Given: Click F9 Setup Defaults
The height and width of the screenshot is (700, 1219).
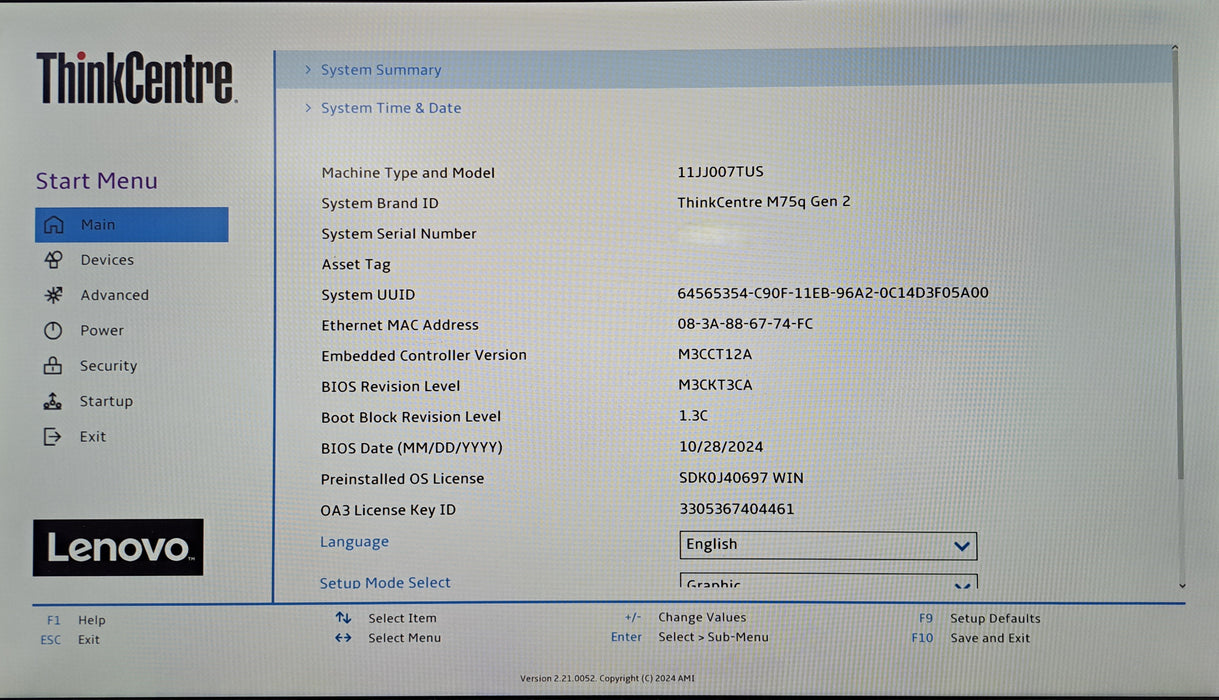Looking at the screenshot, I should pyautogui.click(x=979, y=618).
